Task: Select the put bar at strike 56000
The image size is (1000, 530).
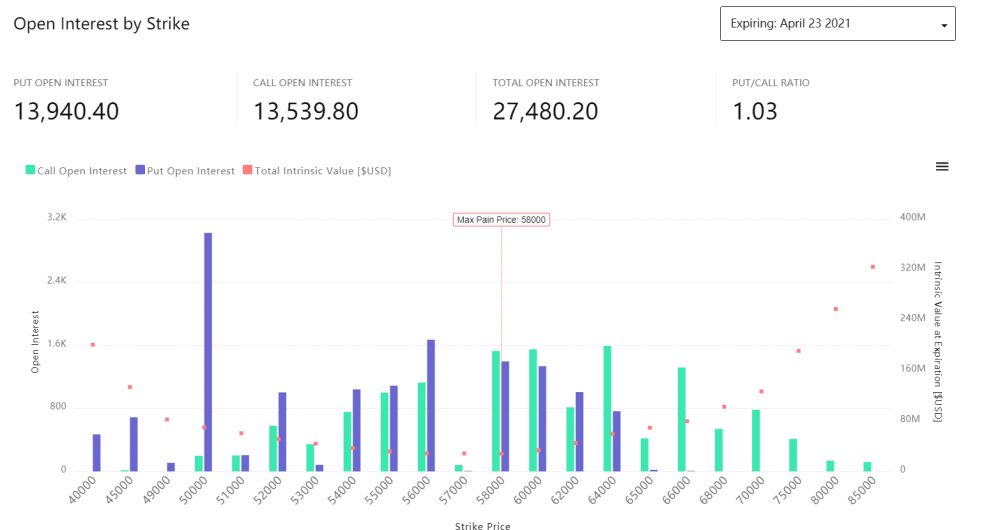Action: click(431, 405)
